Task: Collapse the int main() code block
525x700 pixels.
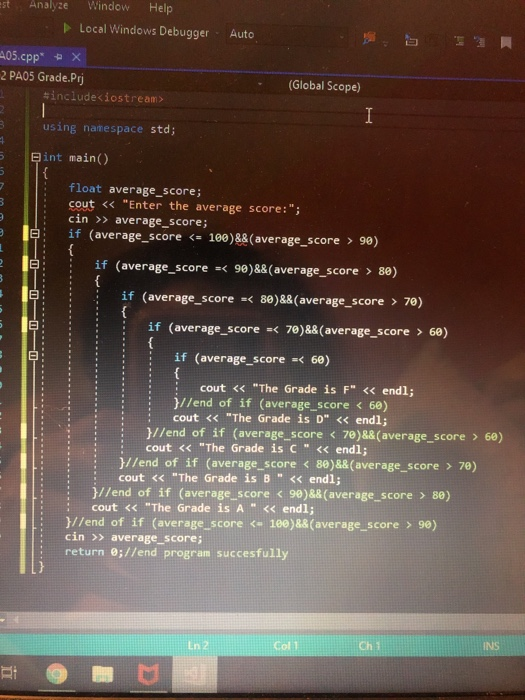Action: 36,157
